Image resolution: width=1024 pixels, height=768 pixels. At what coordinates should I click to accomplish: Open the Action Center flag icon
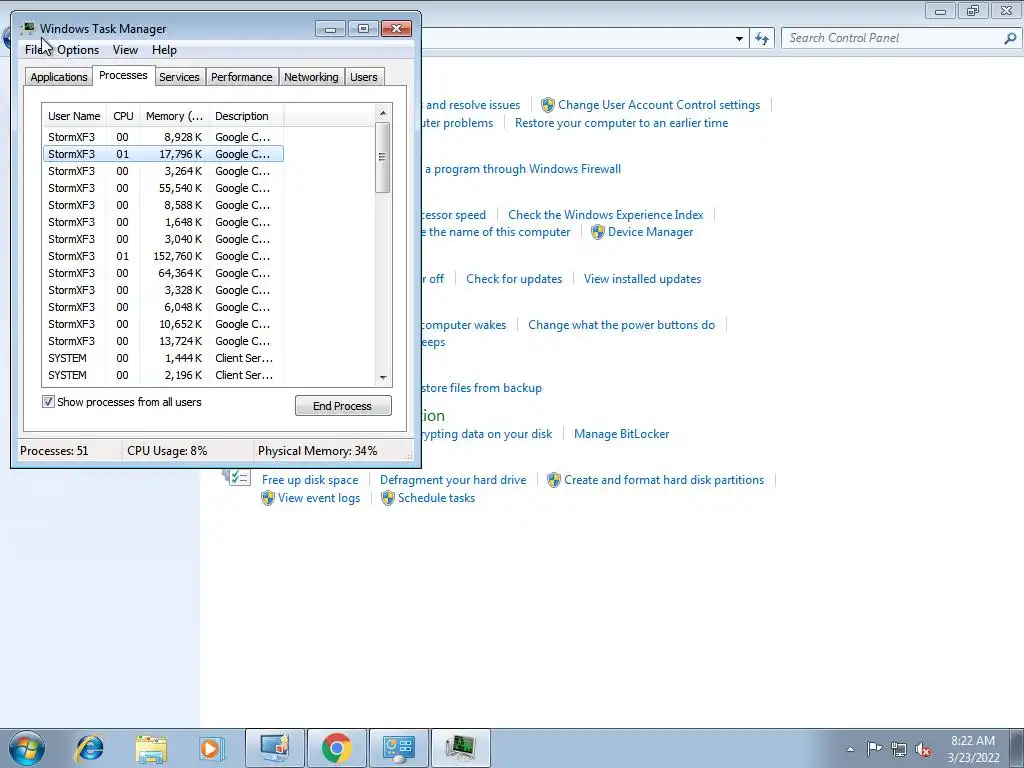tap(874, 748)
